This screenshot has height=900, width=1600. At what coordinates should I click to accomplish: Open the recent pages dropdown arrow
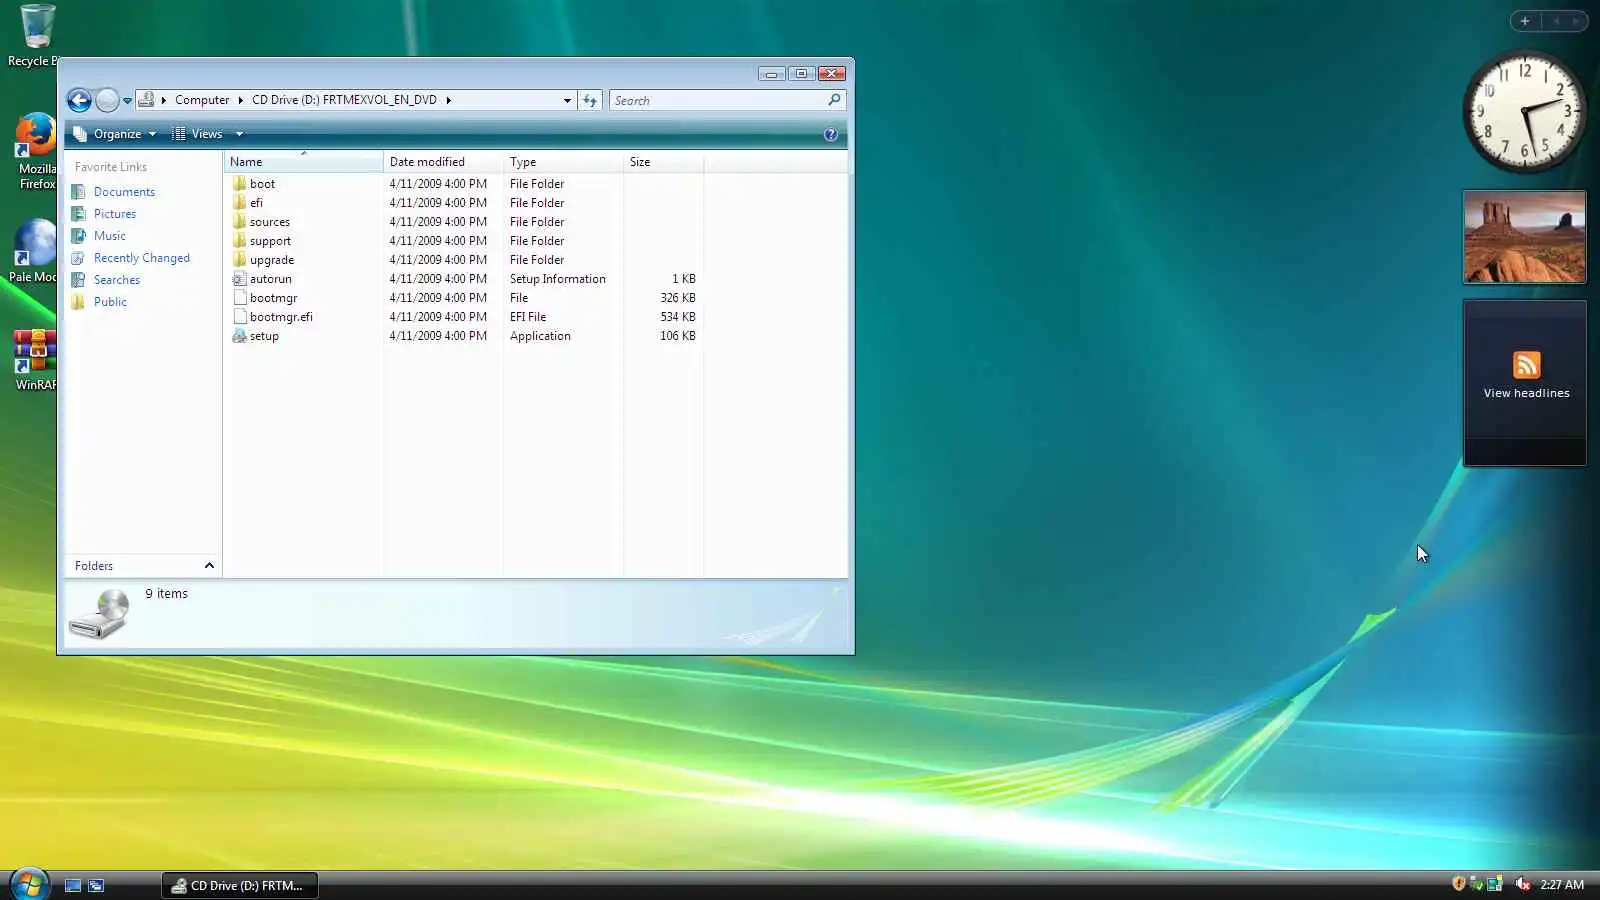127,101
